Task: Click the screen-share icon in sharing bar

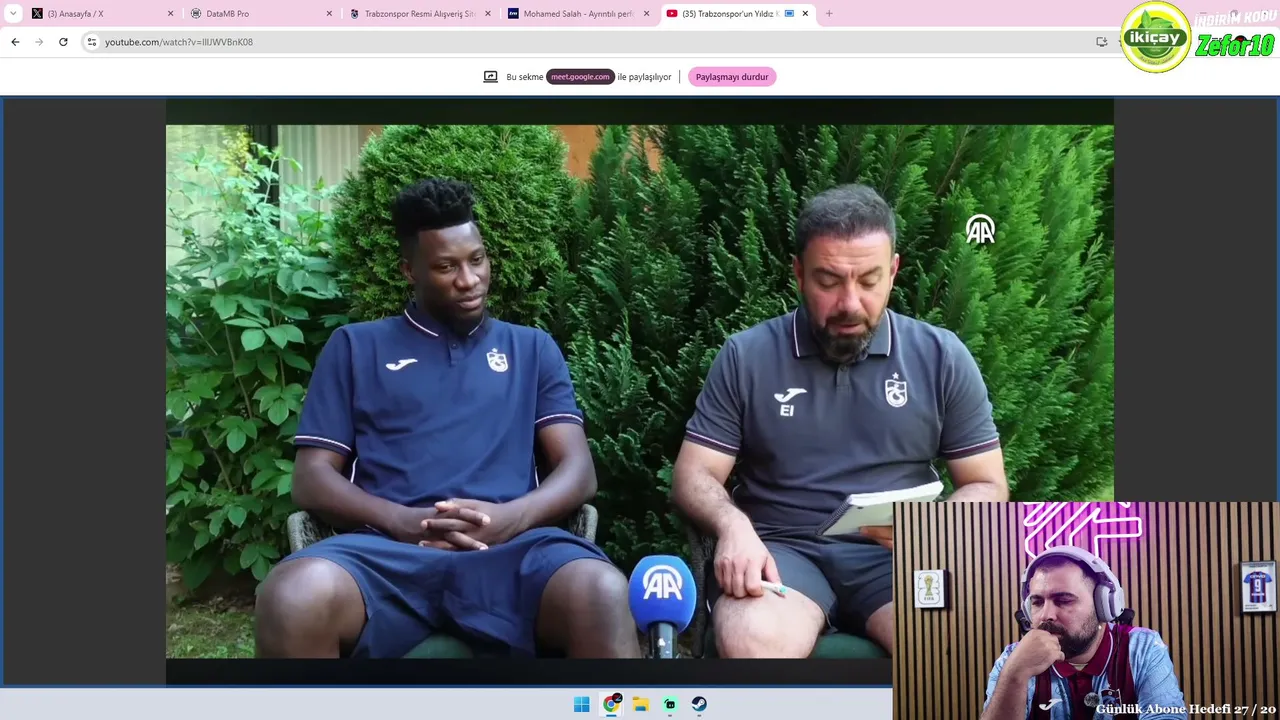Action: pos(490,77)
